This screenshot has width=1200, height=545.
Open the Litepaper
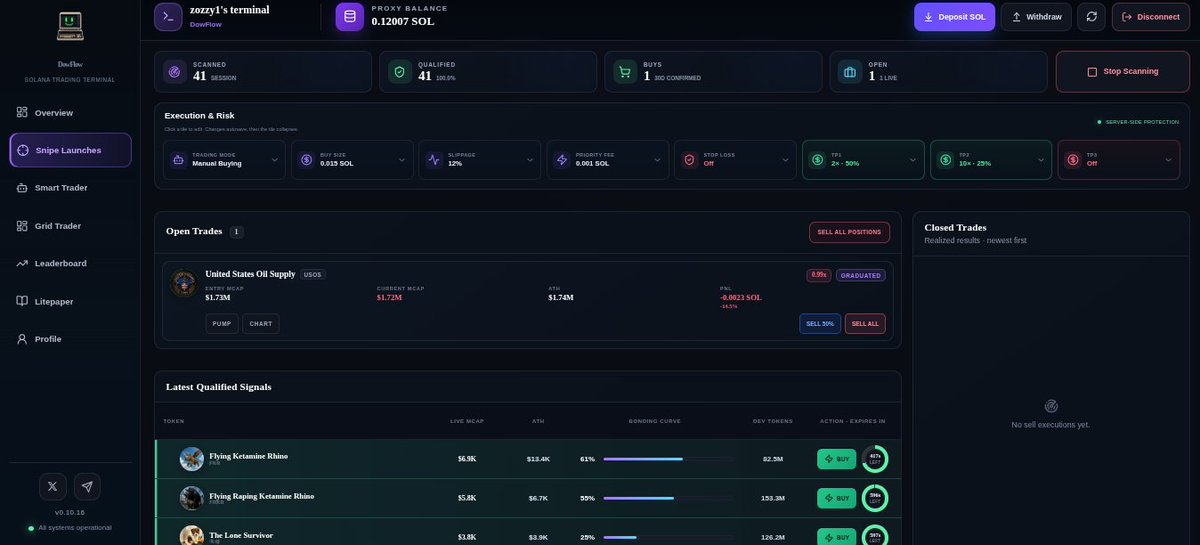click(x=70, y=301)
